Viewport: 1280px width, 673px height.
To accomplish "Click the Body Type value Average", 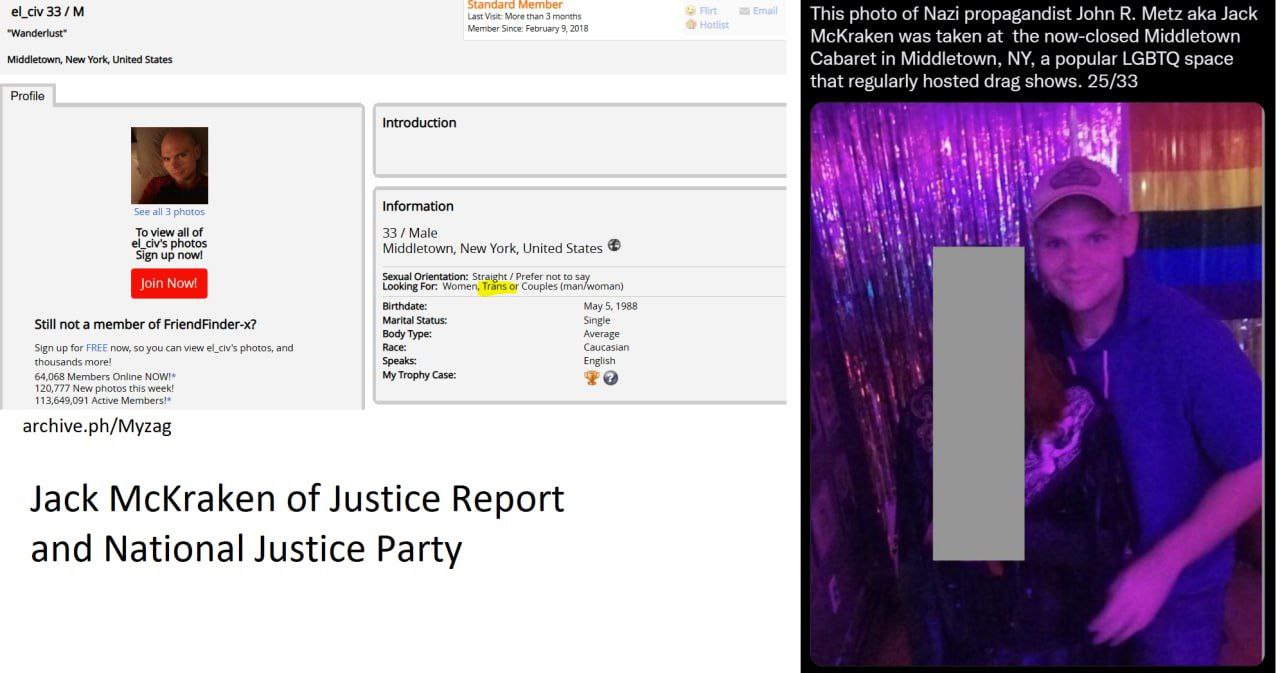I will pos(601,334).
